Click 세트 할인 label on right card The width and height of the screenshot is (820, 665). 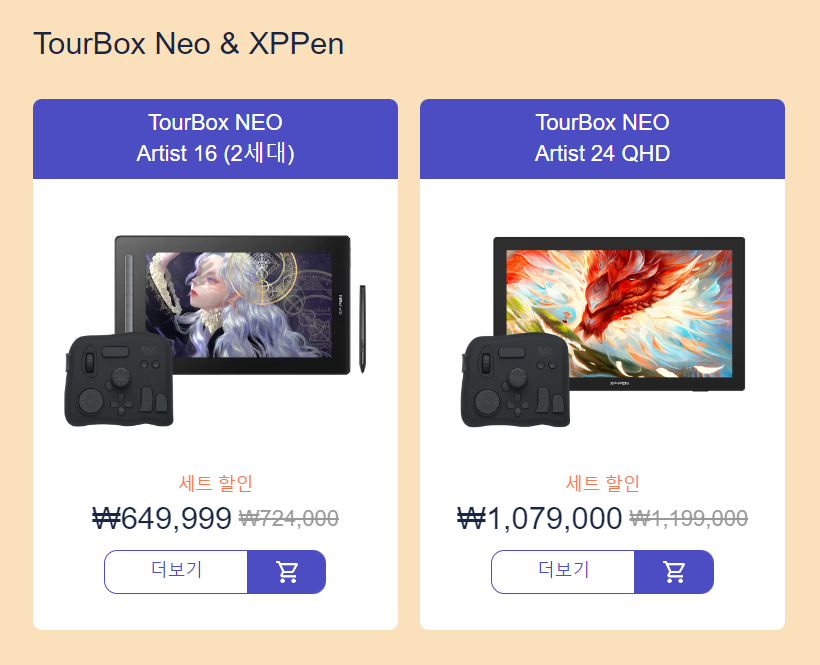602,483
